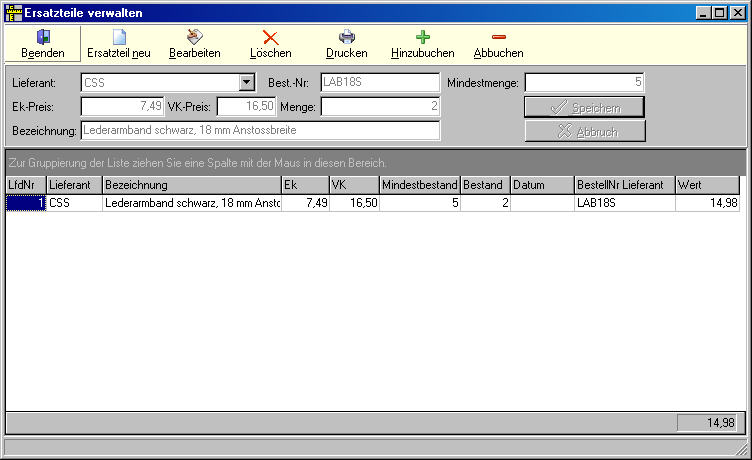The height and width of the screenshot is (460, 752).
Task: Select the Lederarmband schwarz table row
Action: (192, 203)
